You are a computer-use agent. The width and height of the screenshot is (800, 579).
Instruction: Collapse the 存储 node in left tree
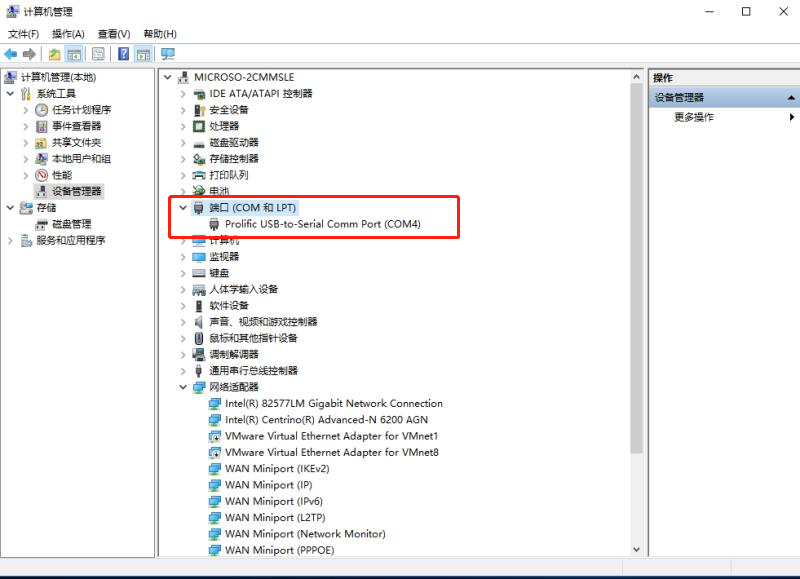tap(10, 208)
